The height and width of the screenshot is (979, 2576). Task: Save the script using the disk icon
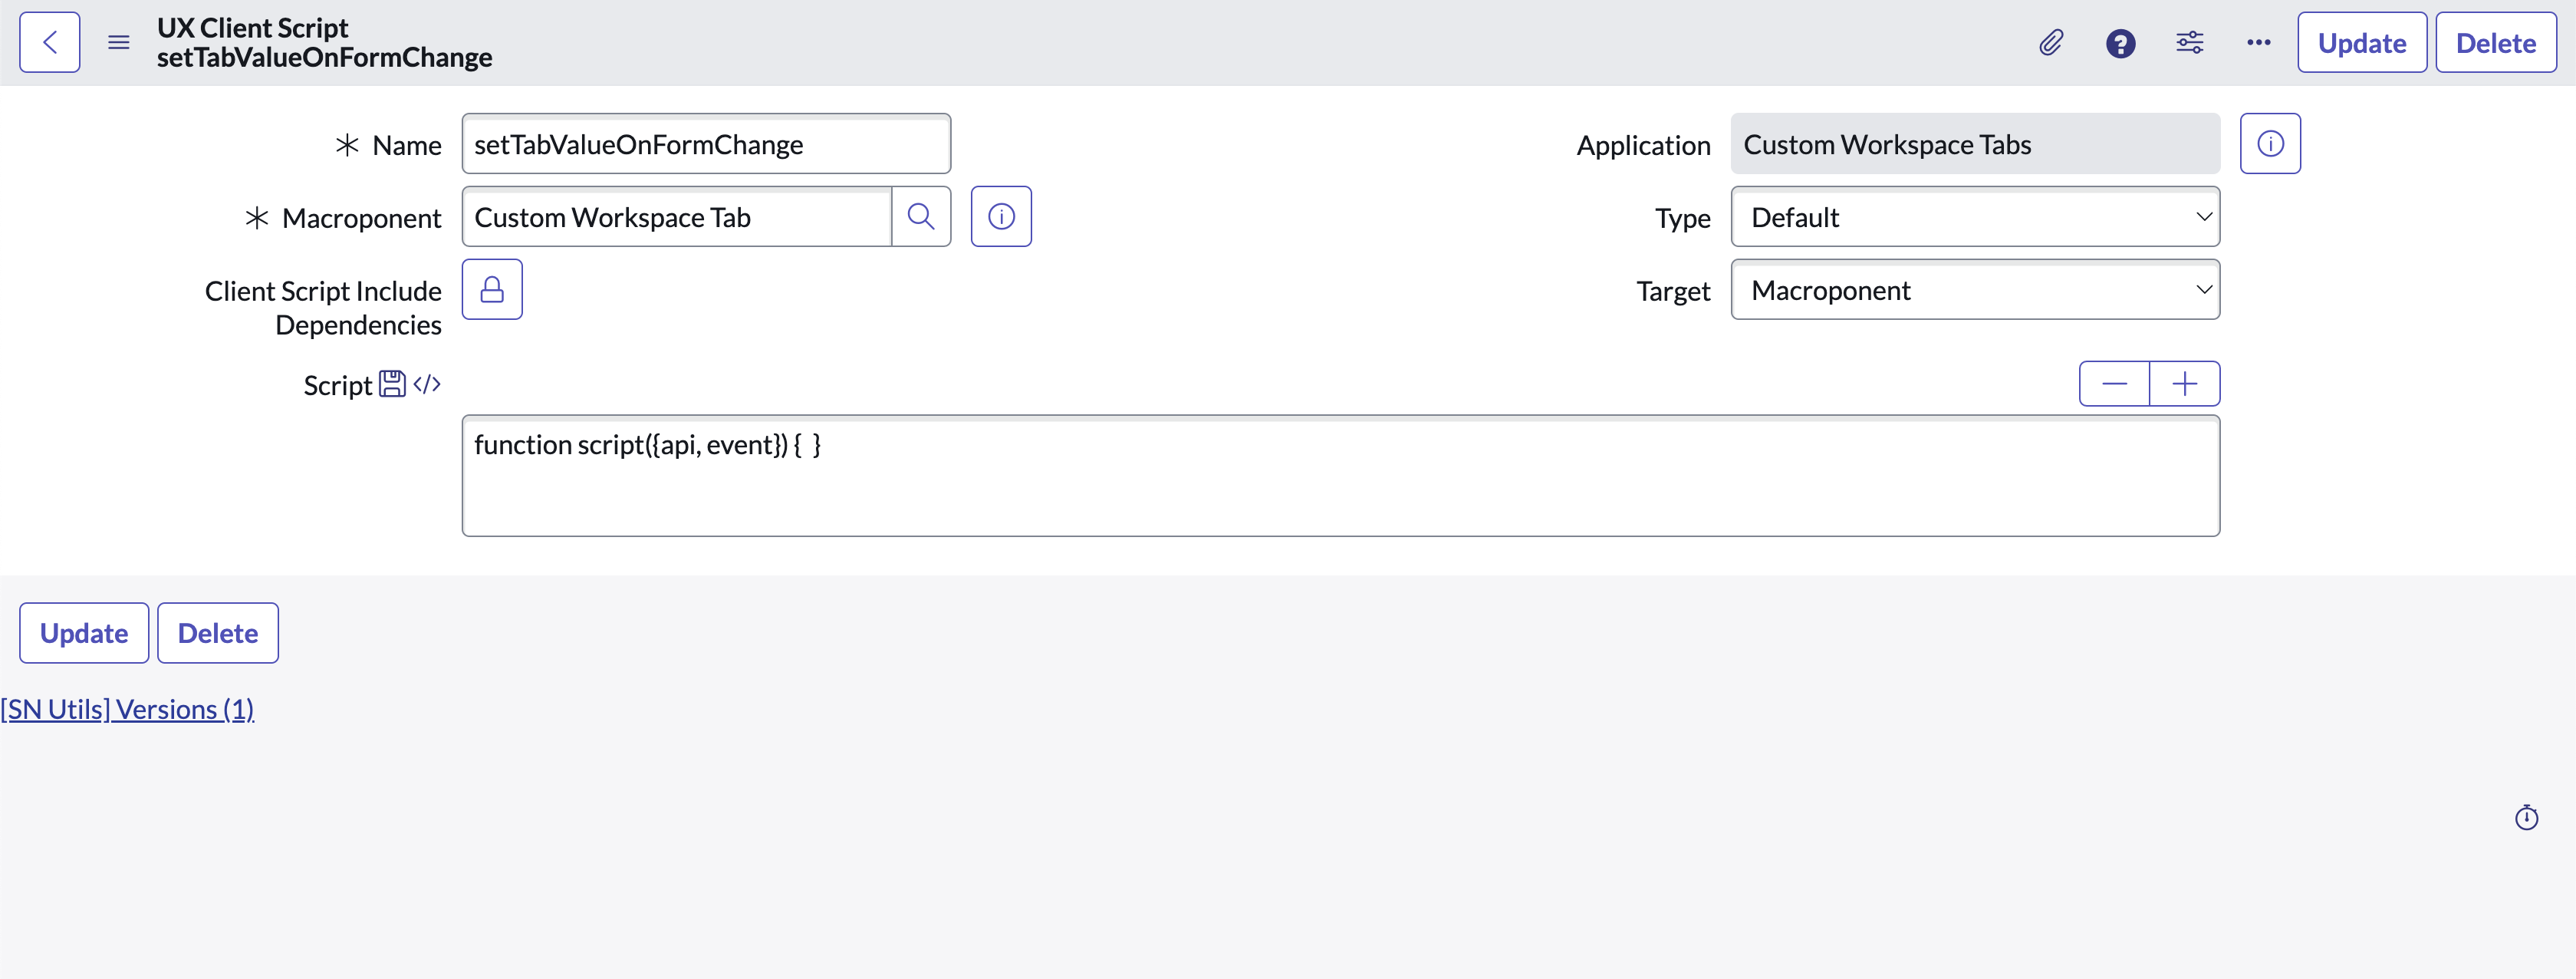tap(393, 383)
